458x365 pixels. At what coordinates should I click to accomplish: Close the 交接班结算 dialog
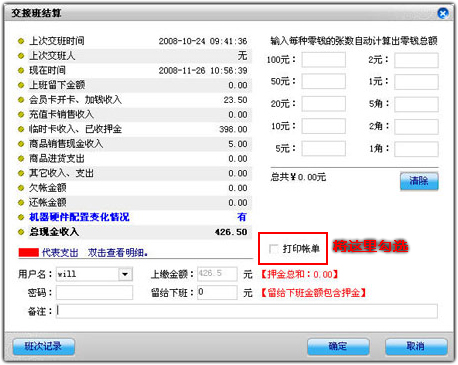[443, 13]
